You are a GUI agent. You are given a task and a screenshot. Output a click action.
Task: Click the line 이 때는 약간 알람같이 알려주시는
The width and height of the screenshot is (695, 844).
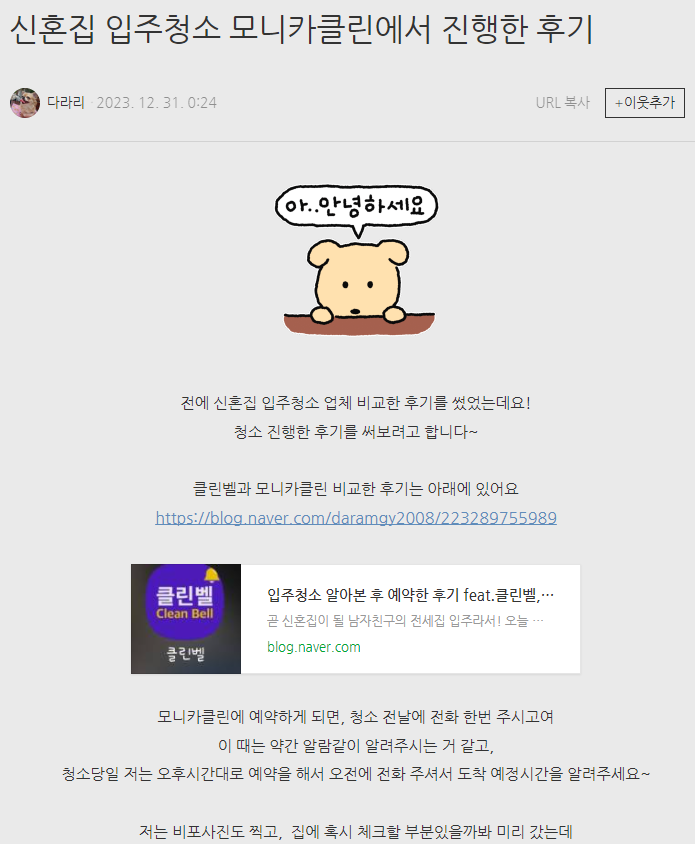pyautogui.click(x=355, y=745)
